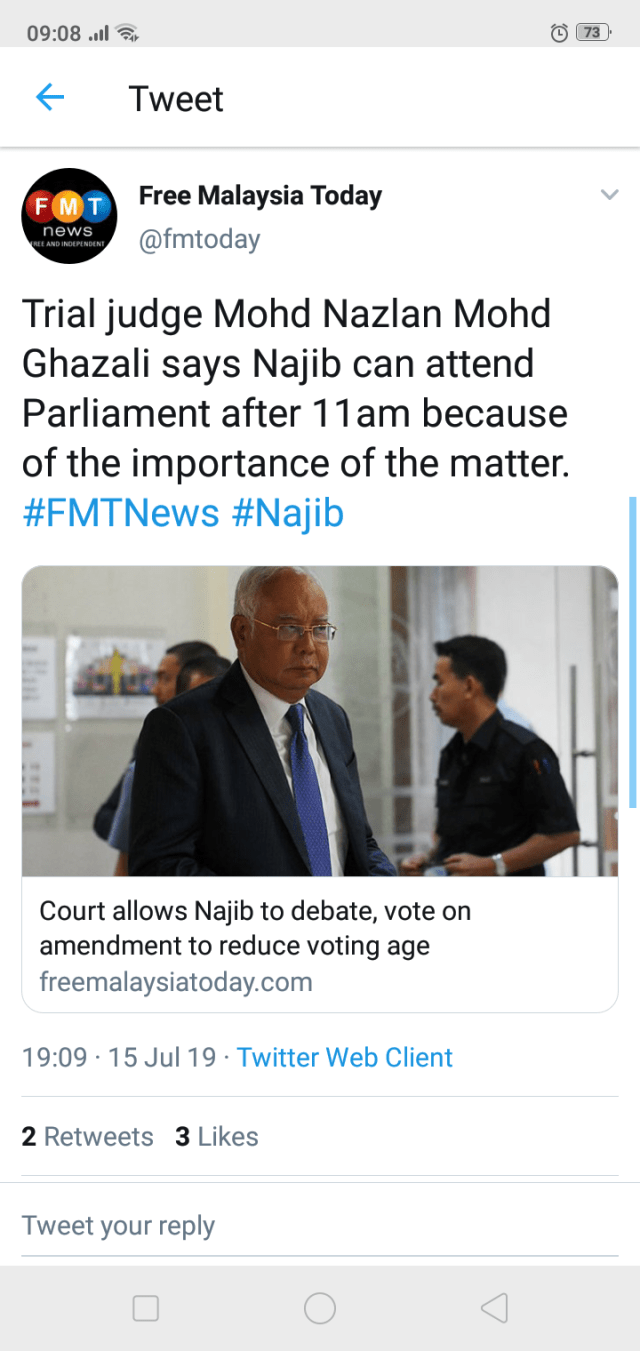The height and width of the screenshot is (1351, 640).
Task: Open the Free Malaysia Today account name
Action: pyautogui.click(x=260, y=196)
